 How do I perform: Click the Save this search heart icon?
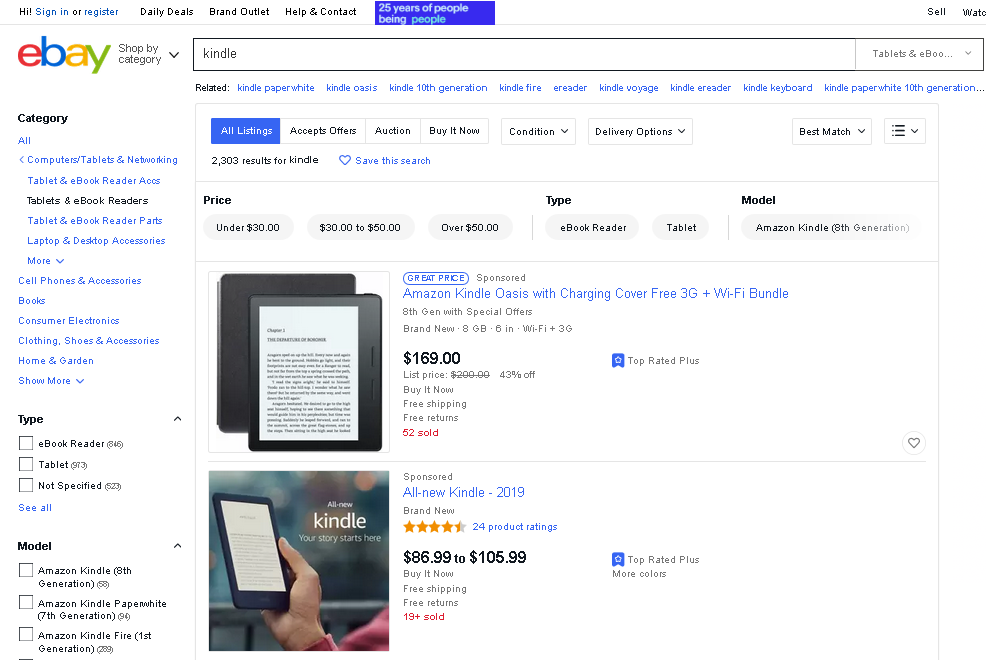[345, 160]
